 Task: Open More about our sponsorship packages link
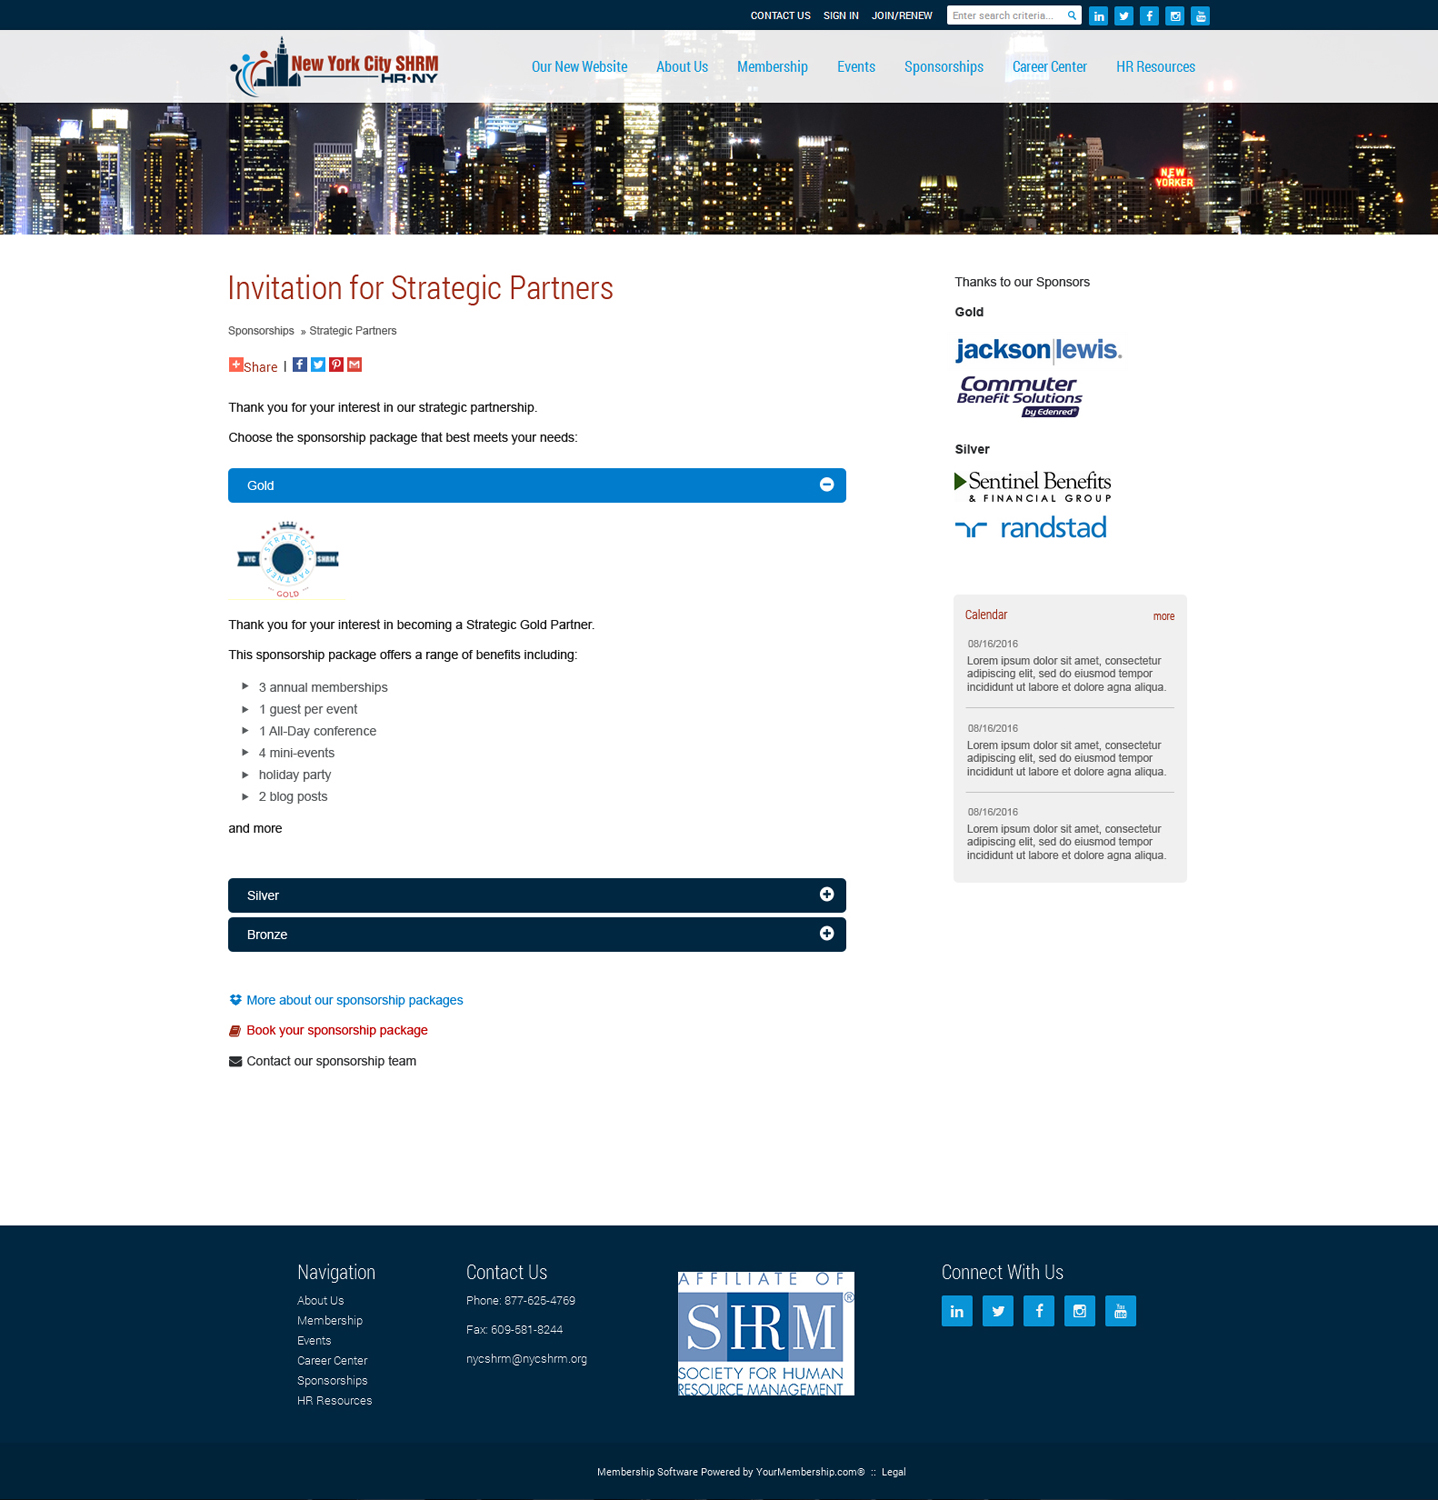(355, 1000)
